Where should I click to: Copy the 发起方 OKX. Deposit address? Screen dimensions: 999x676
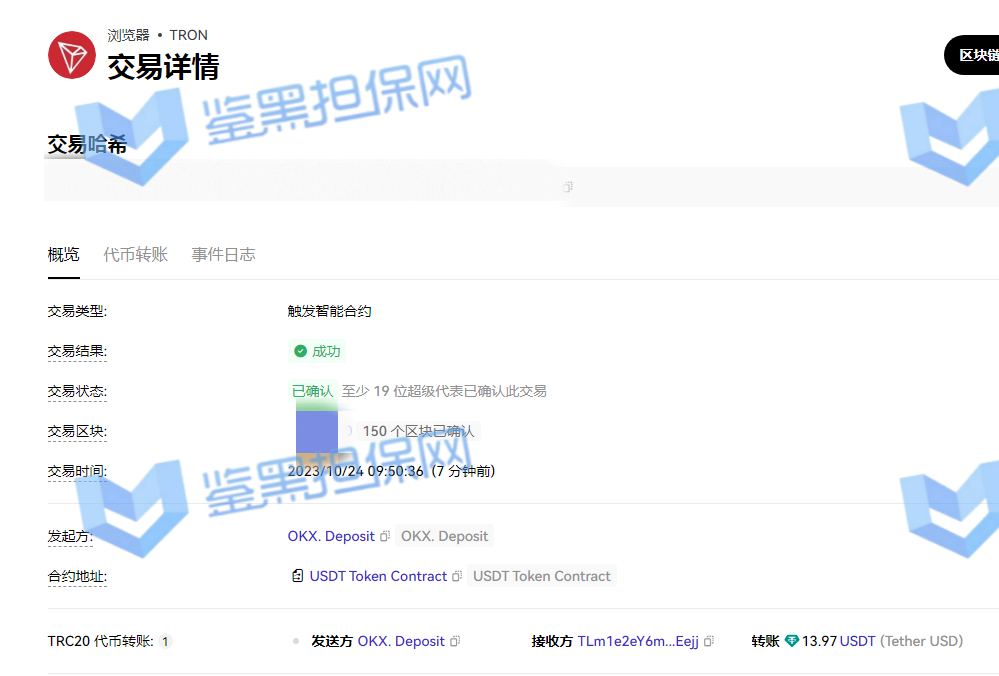coord(385,537)
